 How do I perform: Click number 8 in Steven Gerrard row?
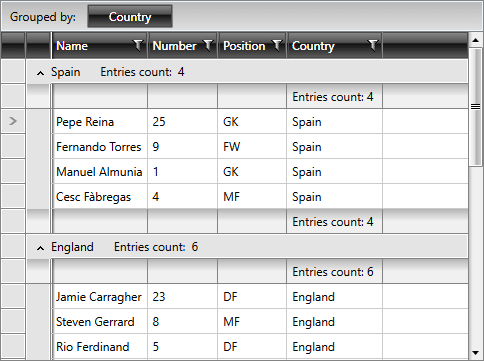coord(183,321)
